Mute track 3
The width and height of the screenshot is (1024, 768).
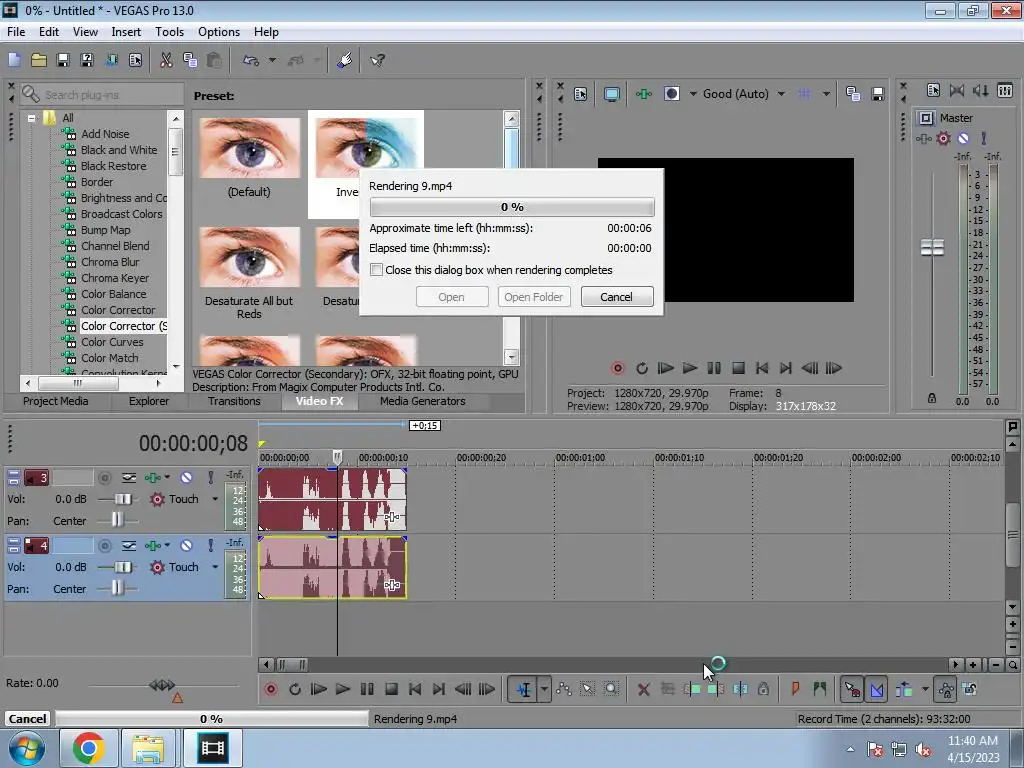point(186,477)
